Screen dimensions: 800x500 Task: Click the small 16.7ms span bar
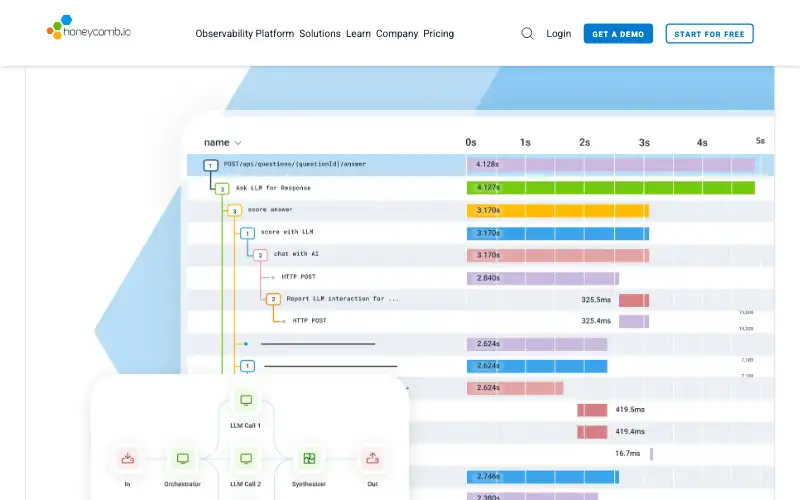pyautogui.click(x=652, y=454)
